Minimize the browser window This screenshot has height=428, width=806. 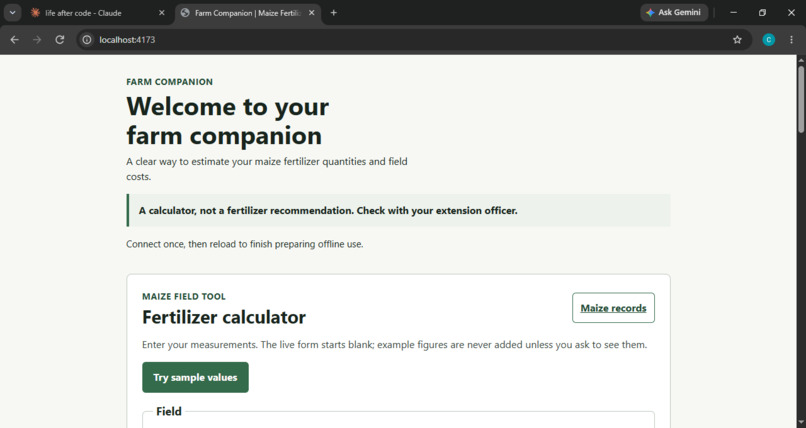pyautogui.click(x=734, y=13)
